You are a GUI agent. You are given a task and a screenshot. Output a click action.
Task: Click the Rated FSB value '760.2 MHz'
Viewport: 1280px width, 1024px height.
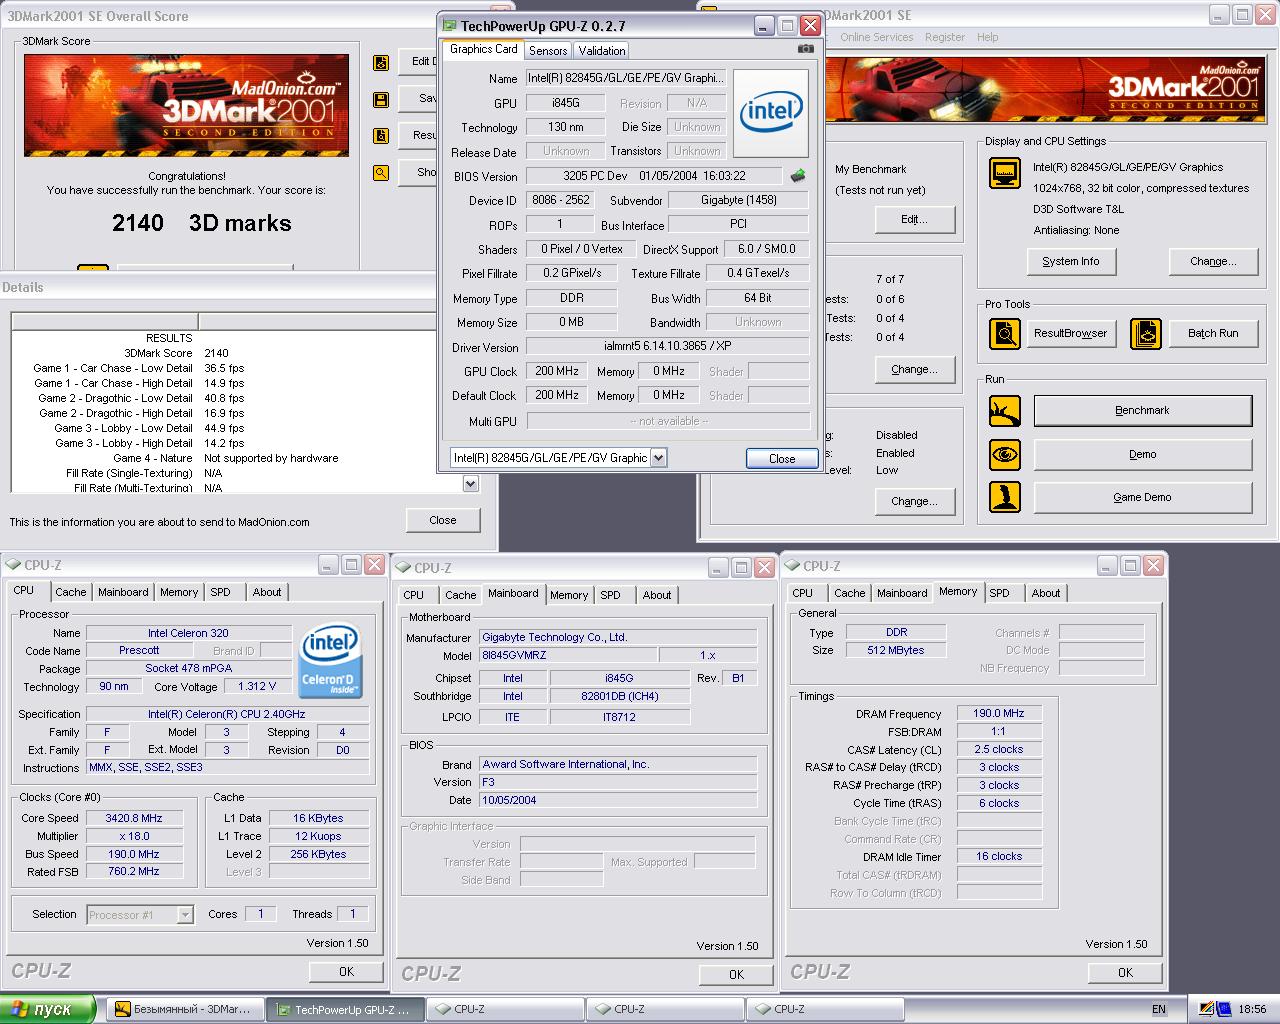point(134,872)
